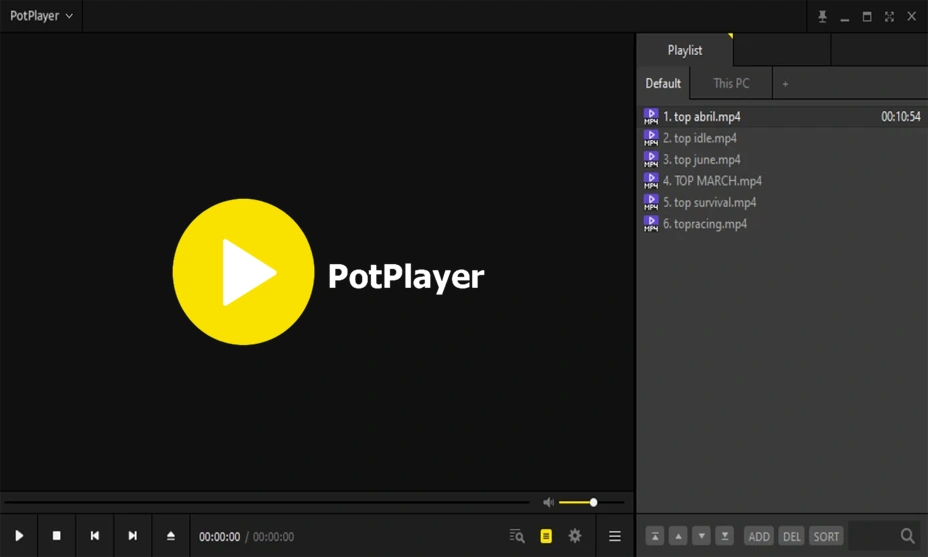Click the MP4 file icon of top idle.mp4
Screen dimensions: 928x557
coord(651,138)
